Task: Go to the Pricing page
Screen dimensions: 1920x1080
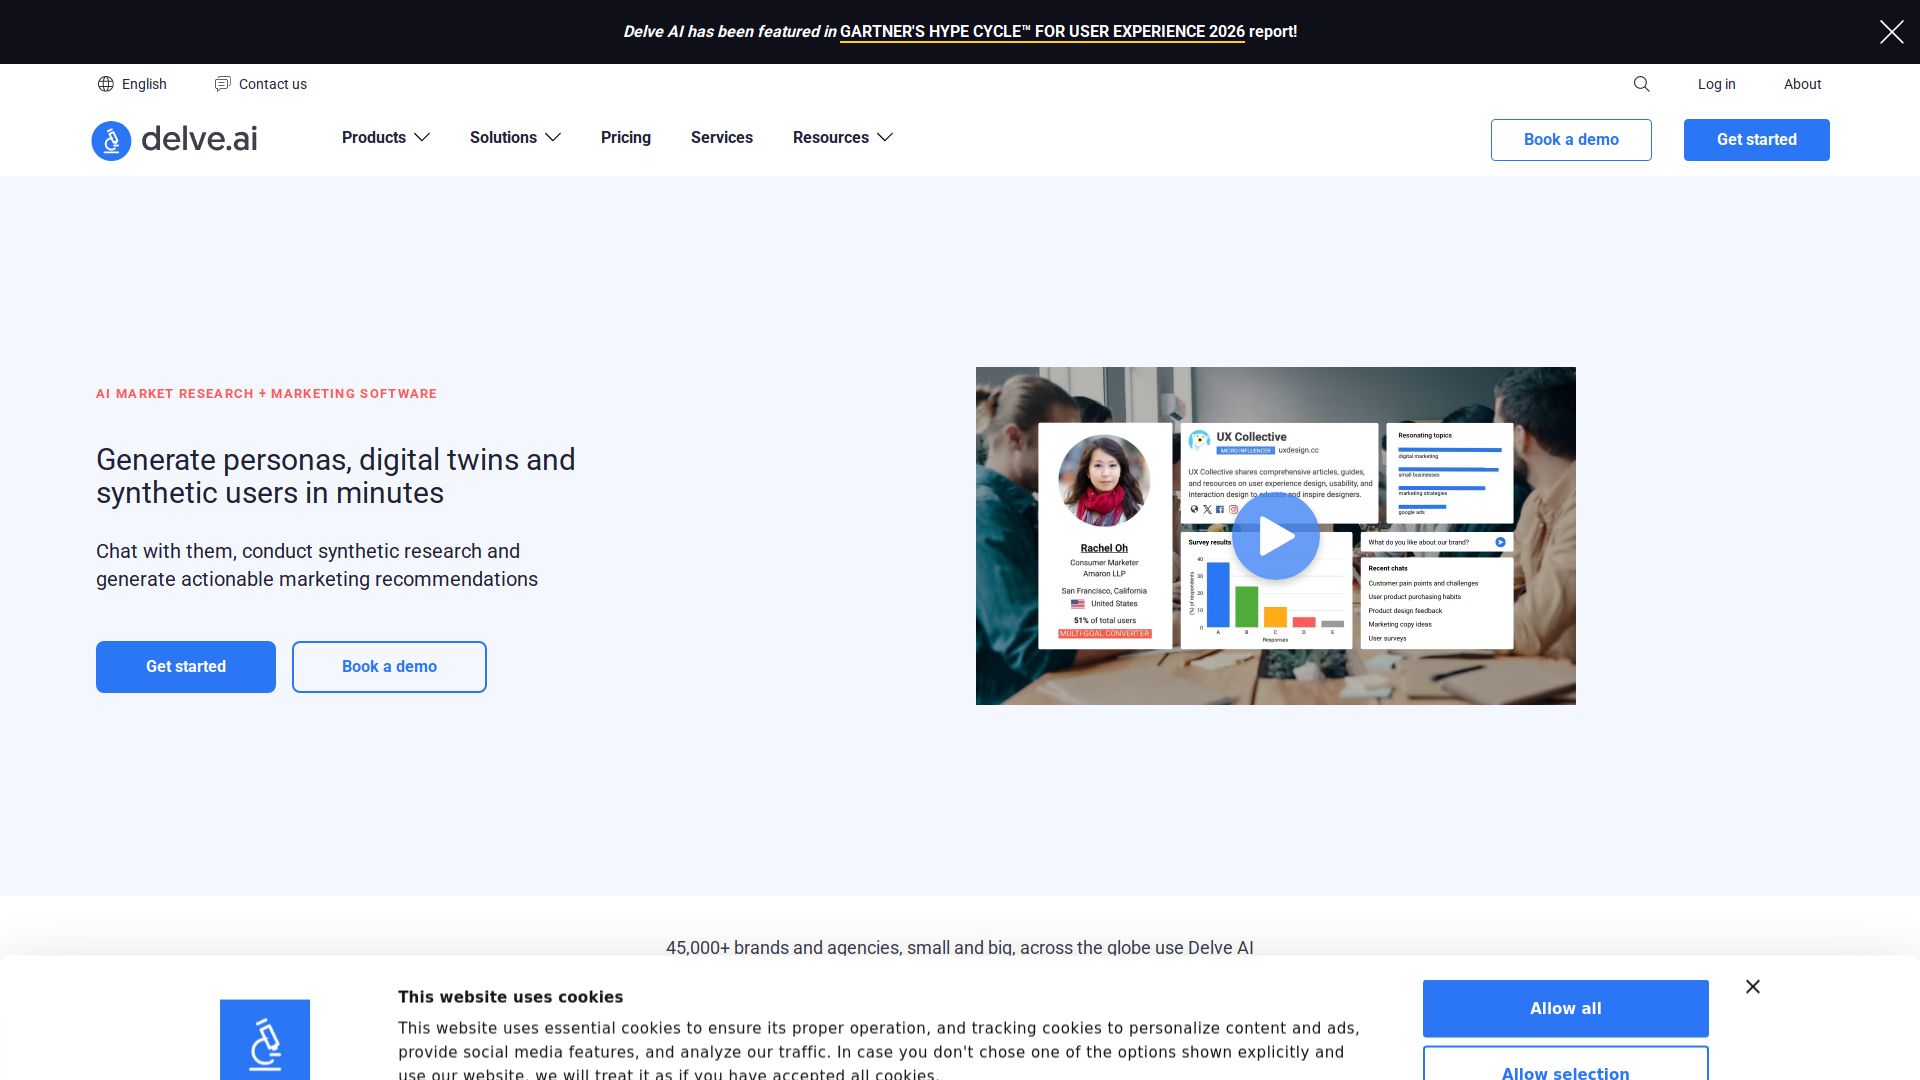Action: (626, 138)
